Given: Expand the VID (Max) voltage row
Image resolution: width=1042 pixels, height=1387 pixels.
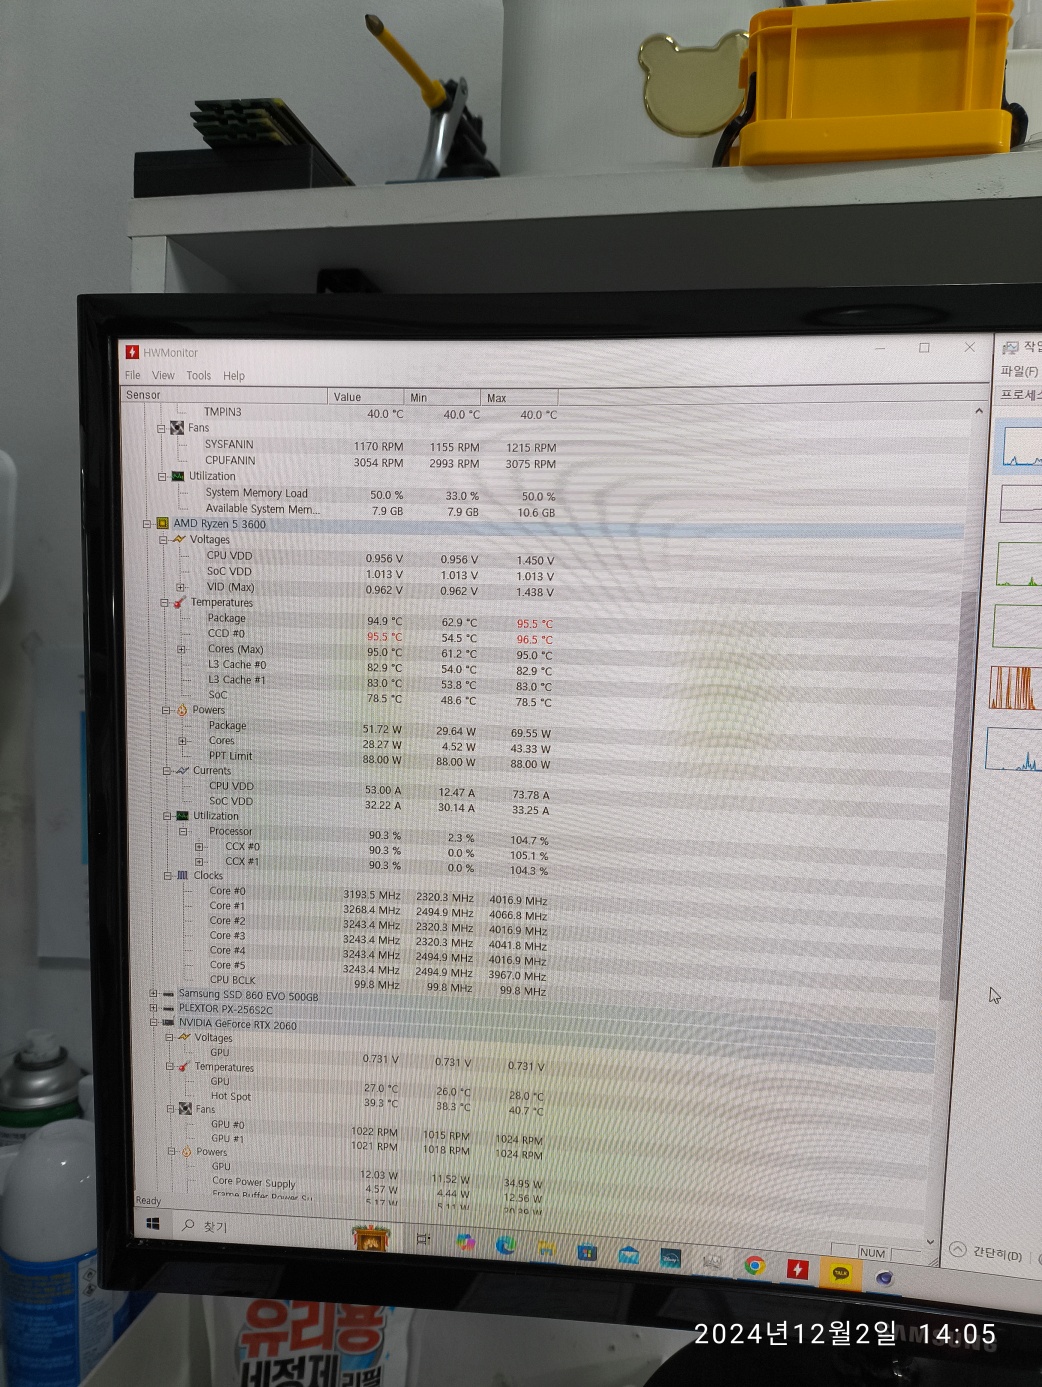Looking at the screenshot, I should 180,587.
